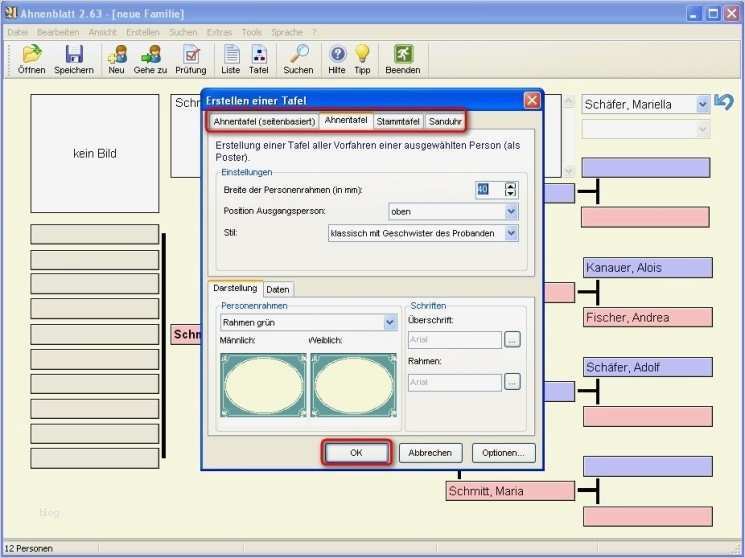Show the Tipp lightbulb icon
Screen dimensions: 745x558
point(362,54)
